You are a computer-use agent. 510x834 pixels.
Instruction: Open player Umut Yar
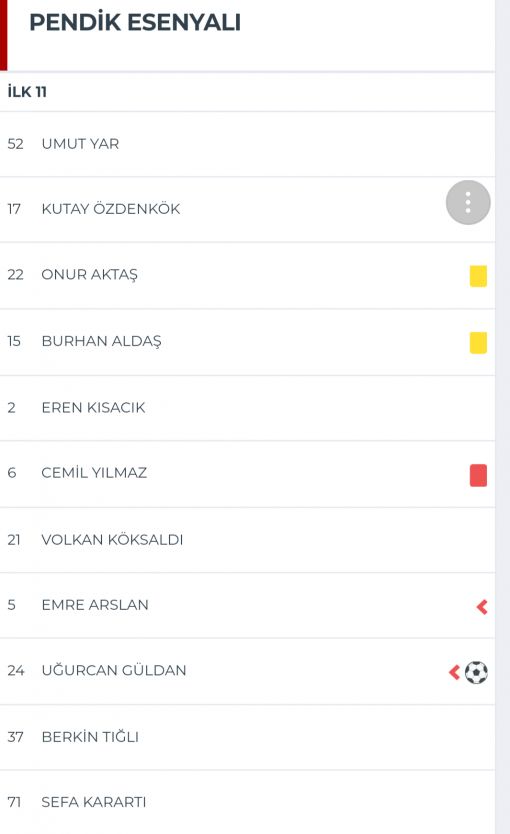247,144
